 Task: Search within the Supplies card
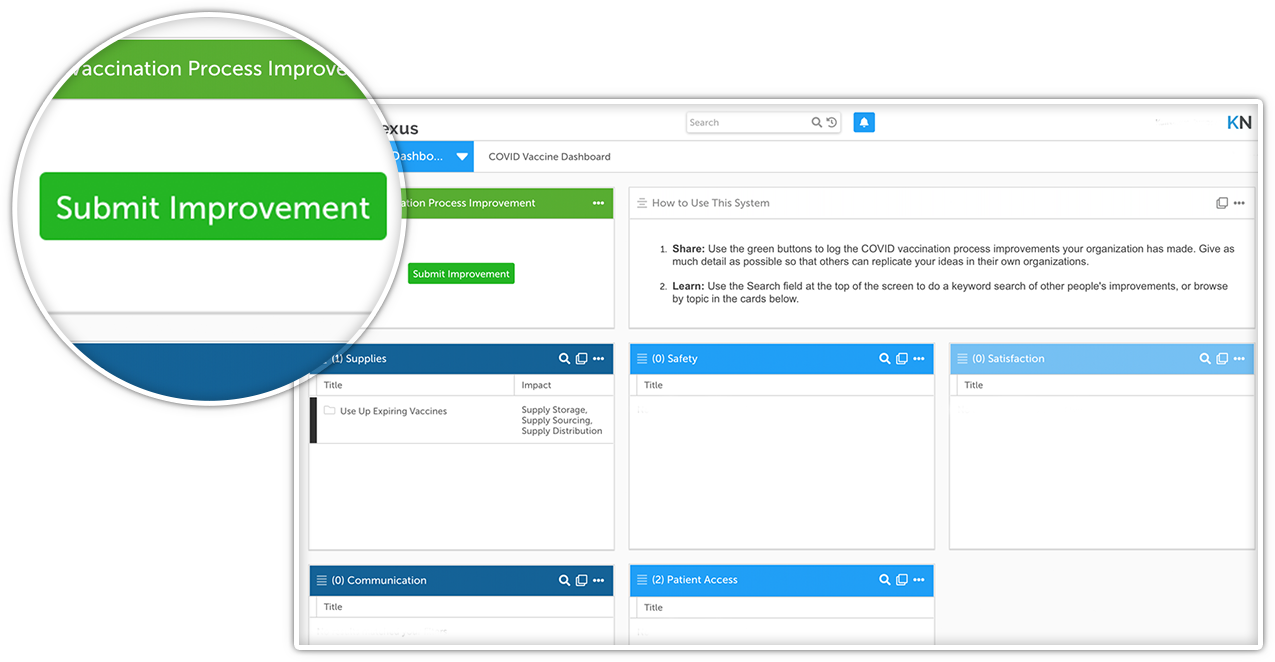(x=564, y=359)
